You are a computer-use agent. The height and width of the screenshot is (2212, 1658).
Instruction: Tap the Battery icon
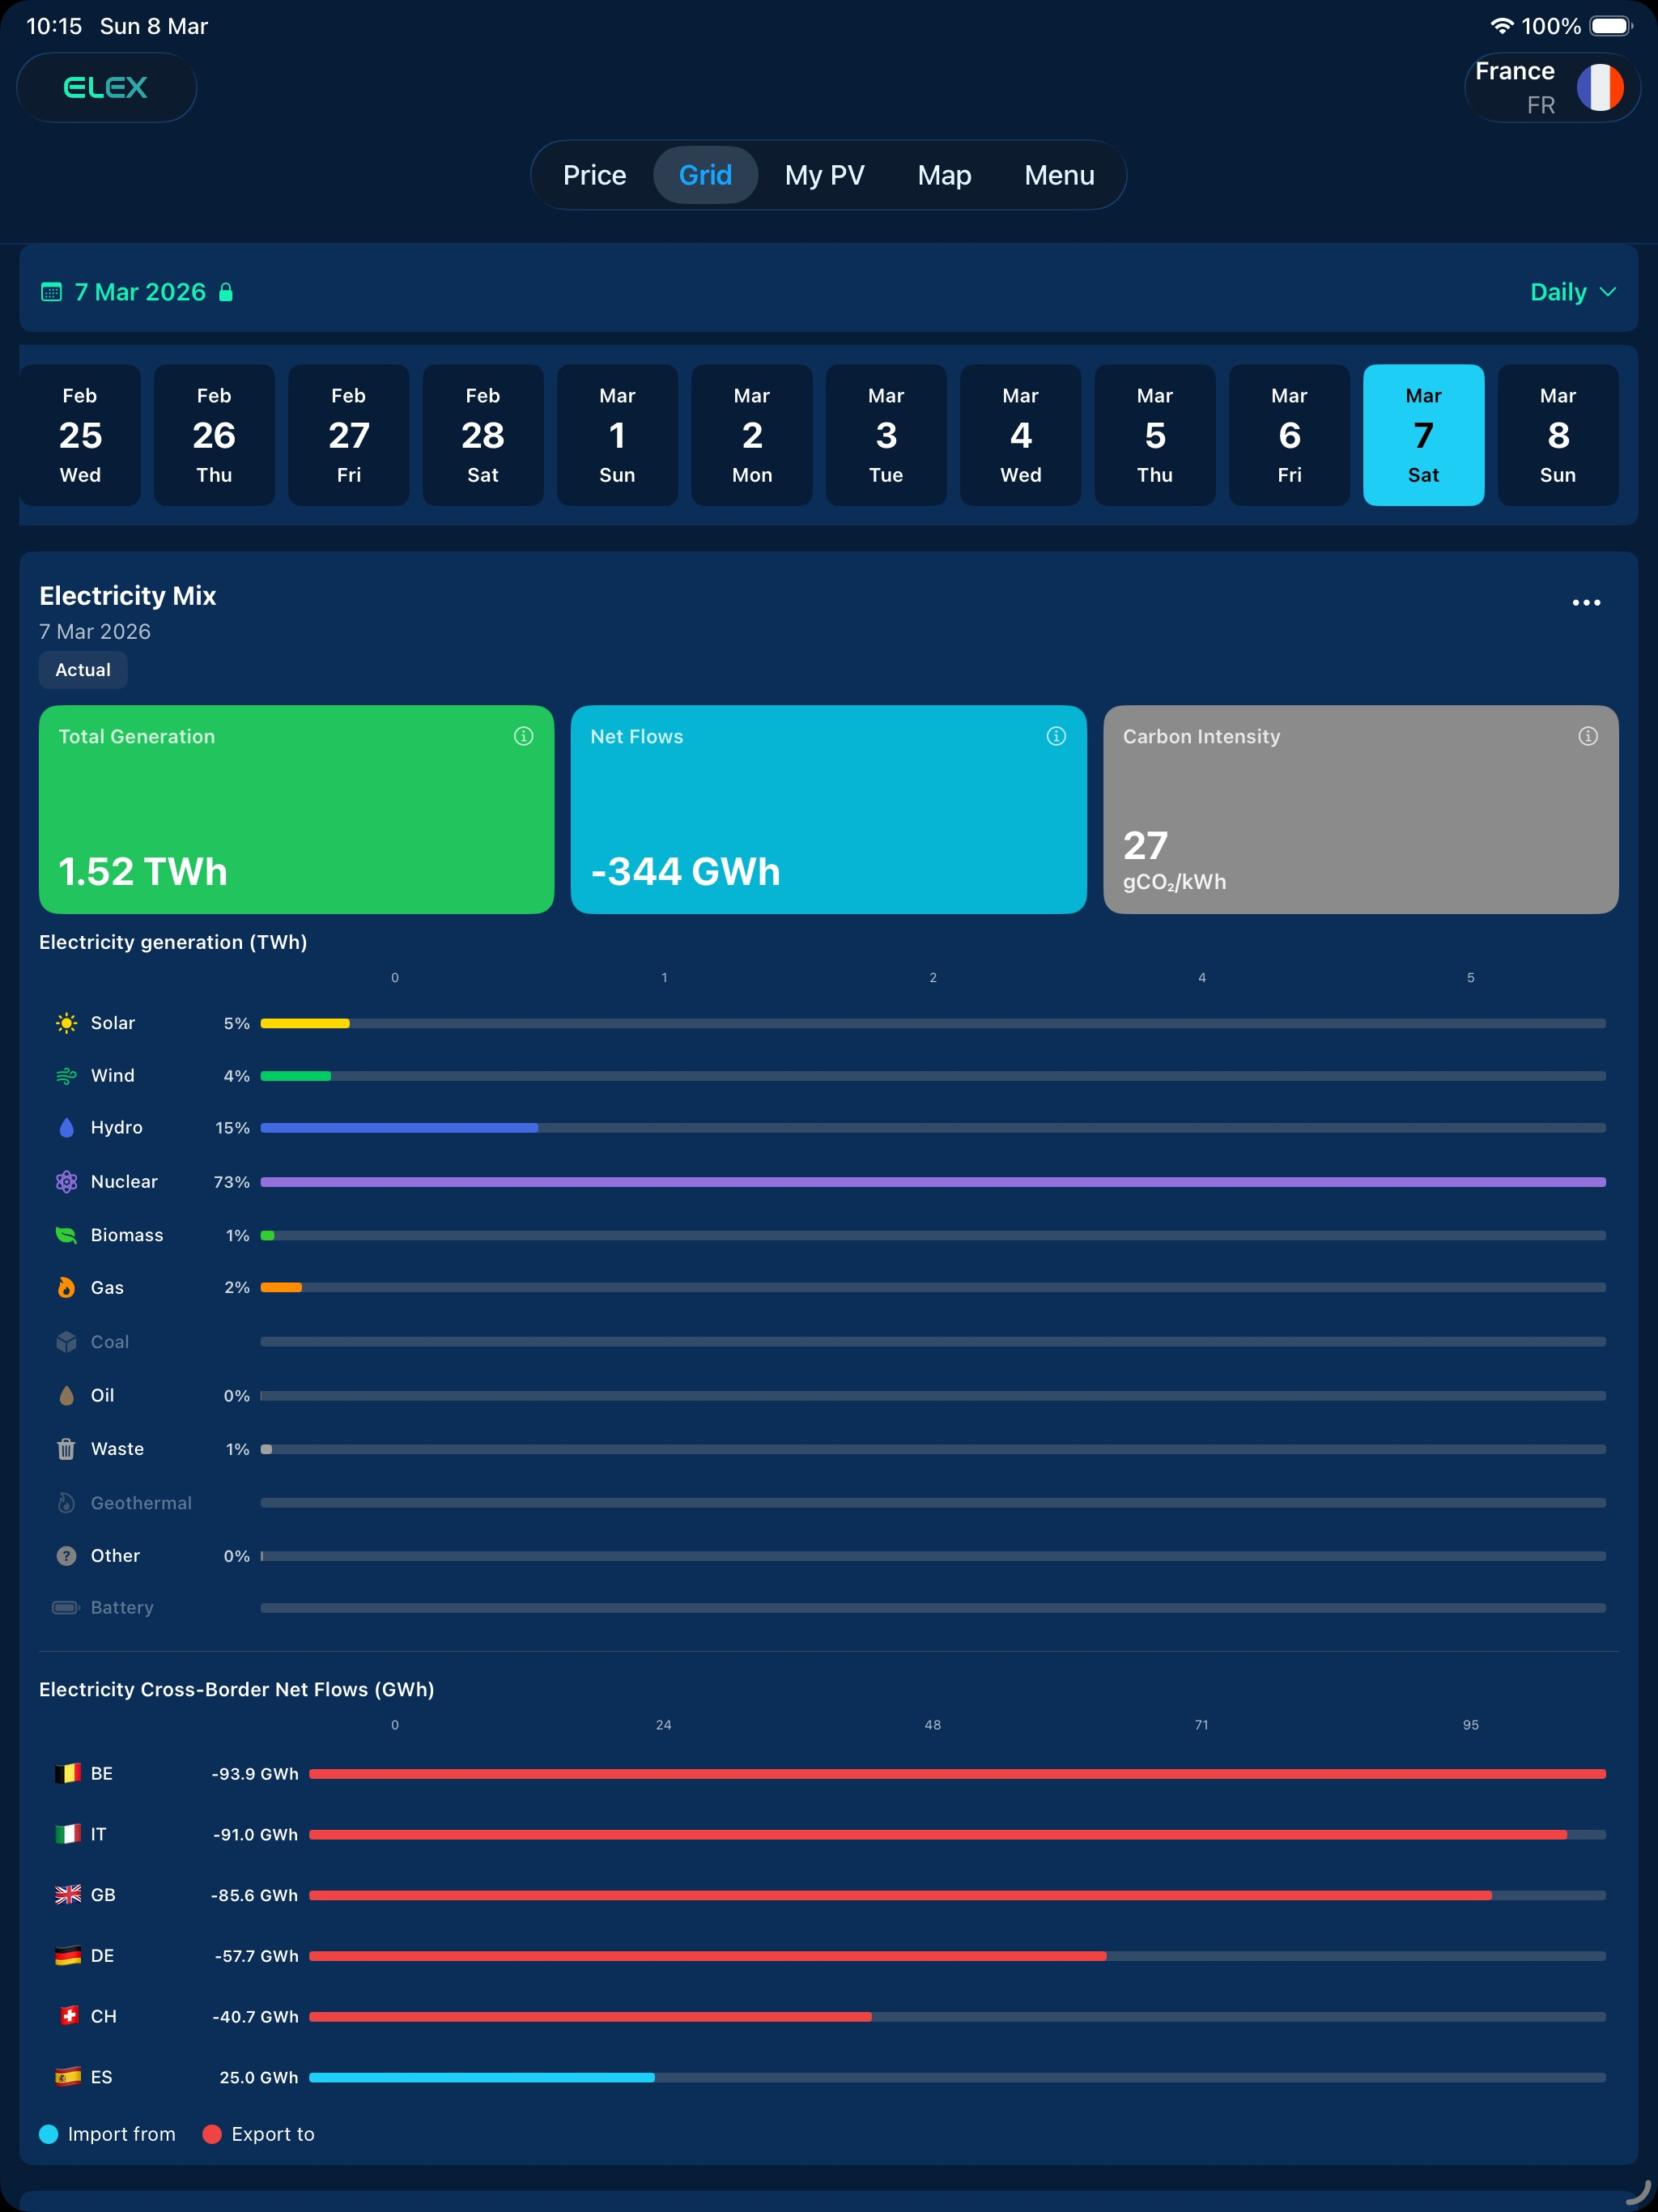point(66,1607)
